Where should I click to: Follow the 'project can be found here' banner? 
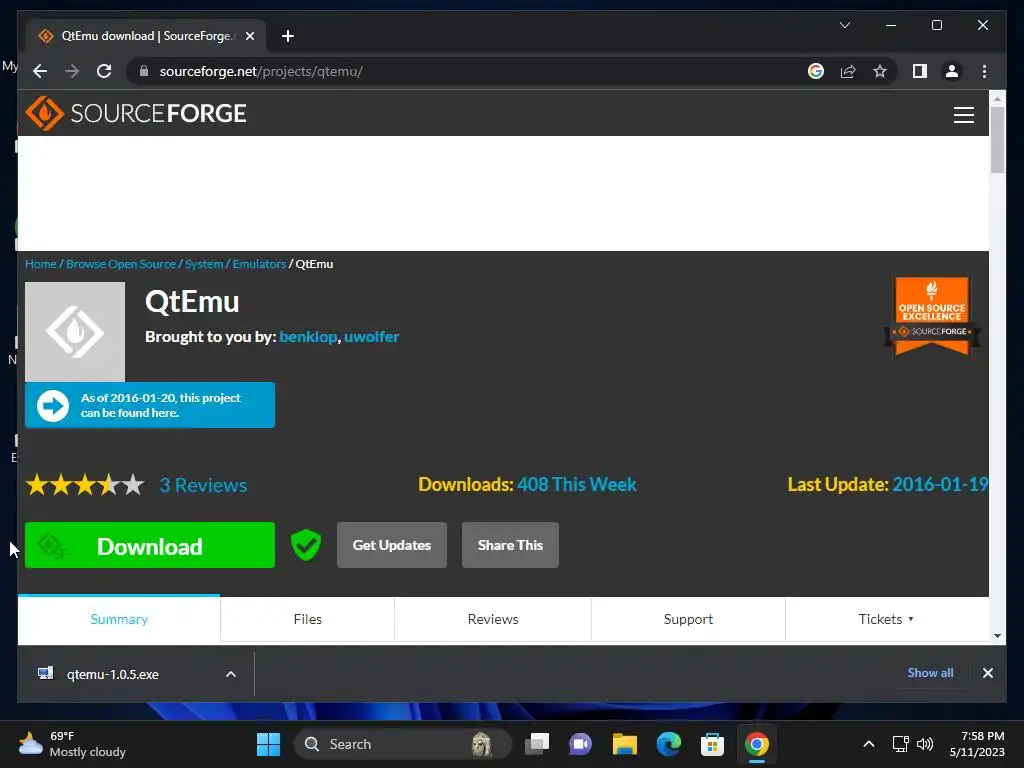point(150,406)
